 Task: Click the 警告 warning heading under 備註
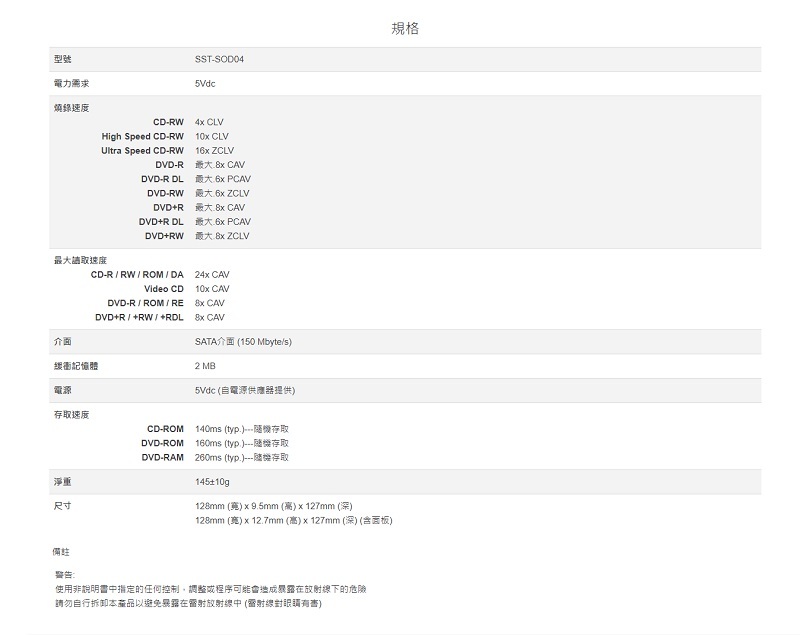(x=65, y=575)
